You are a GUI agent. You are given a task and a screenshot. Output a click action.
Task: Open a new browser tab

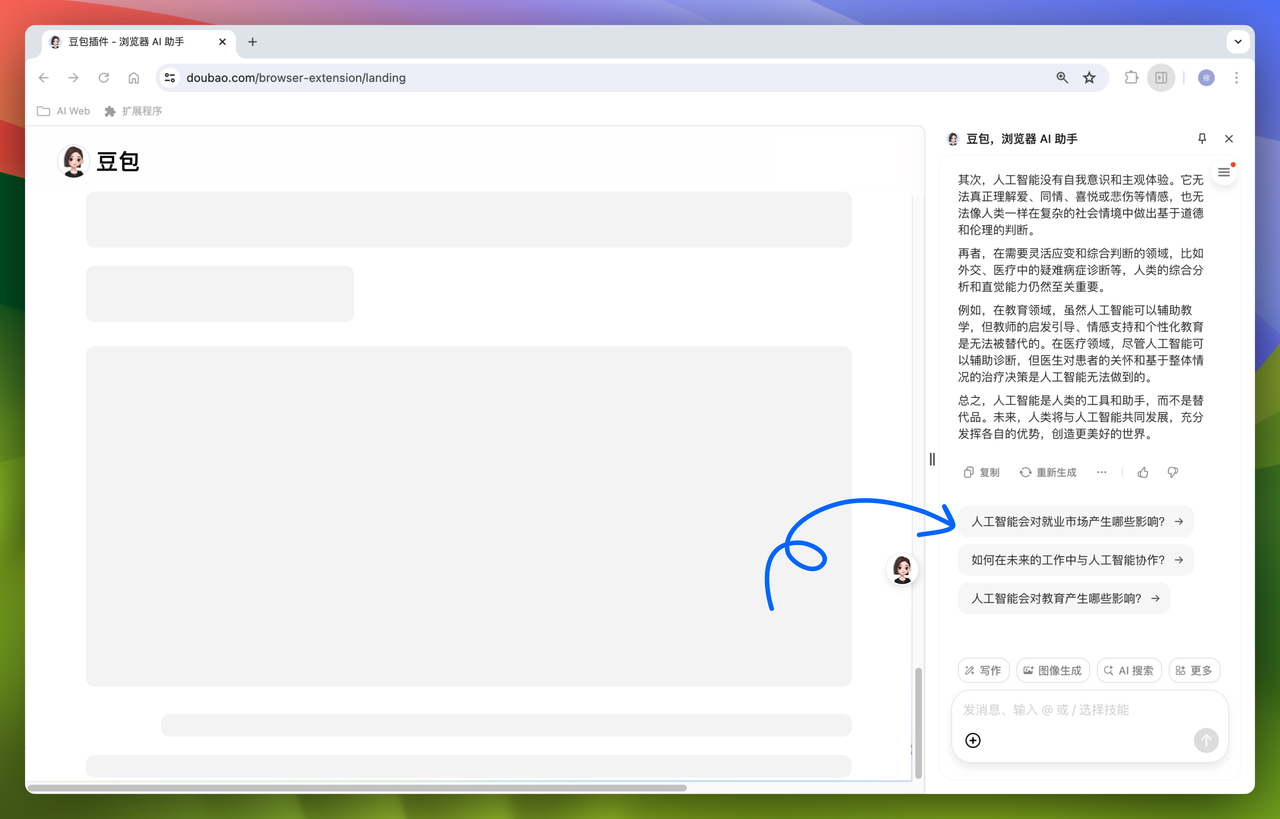pos(253,42)
